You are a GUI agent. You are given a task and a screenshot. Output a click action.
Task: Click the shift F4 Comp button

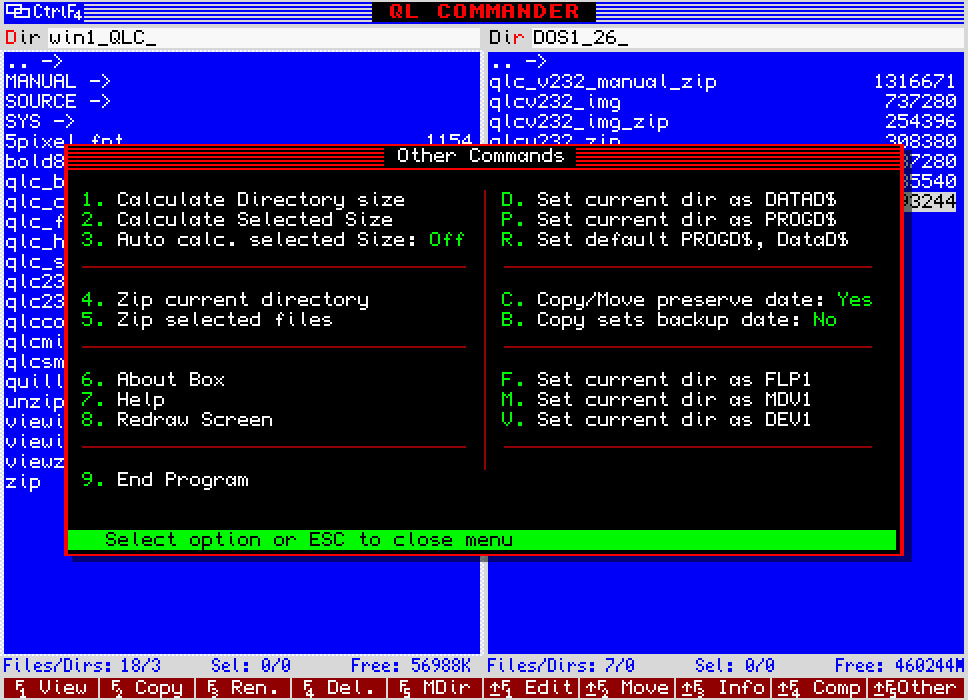tap(820, 688)
